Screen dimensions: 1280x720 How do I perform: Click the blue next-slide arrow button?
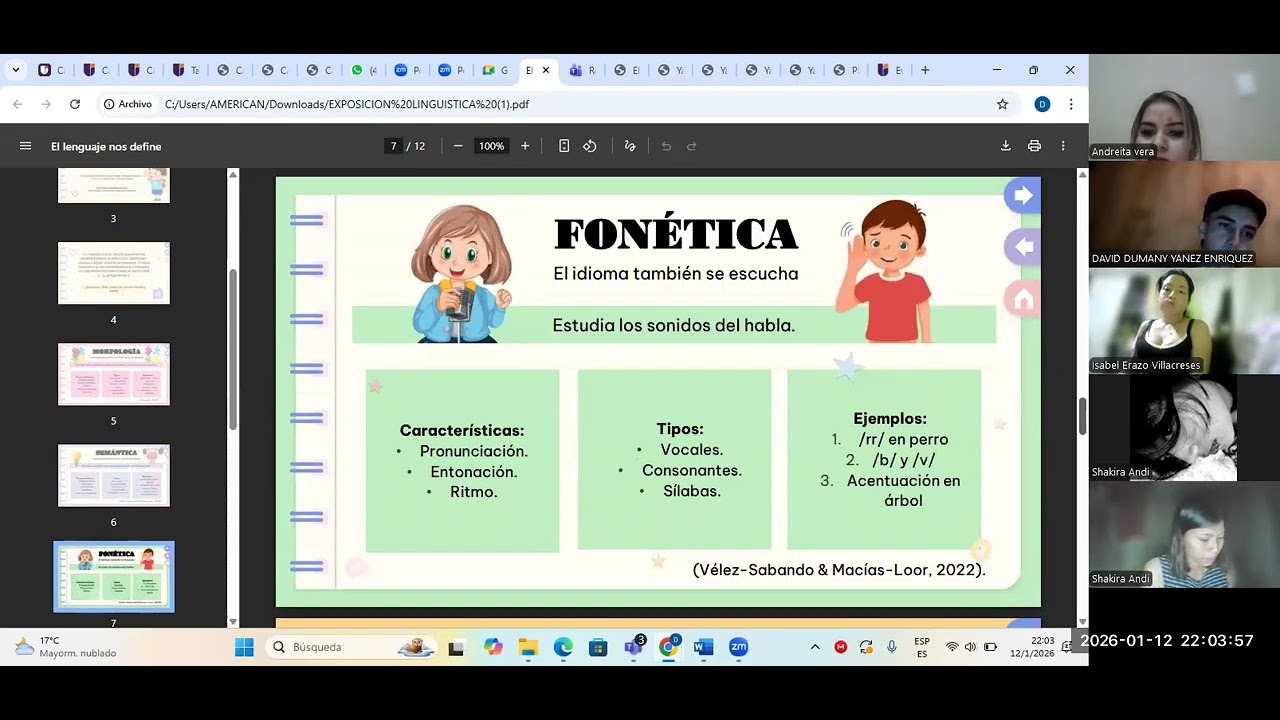pyautogui.click(x=1022, y=196)
